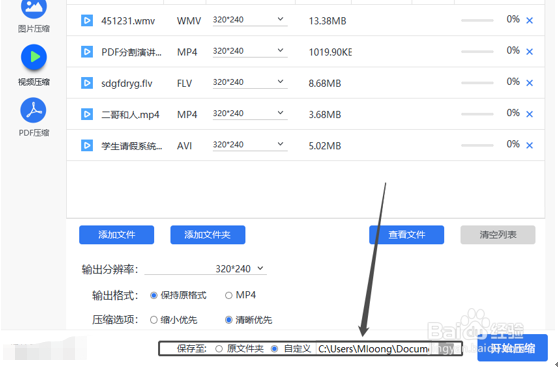Remove 451231.wmv with its X icon

point(530,21)
